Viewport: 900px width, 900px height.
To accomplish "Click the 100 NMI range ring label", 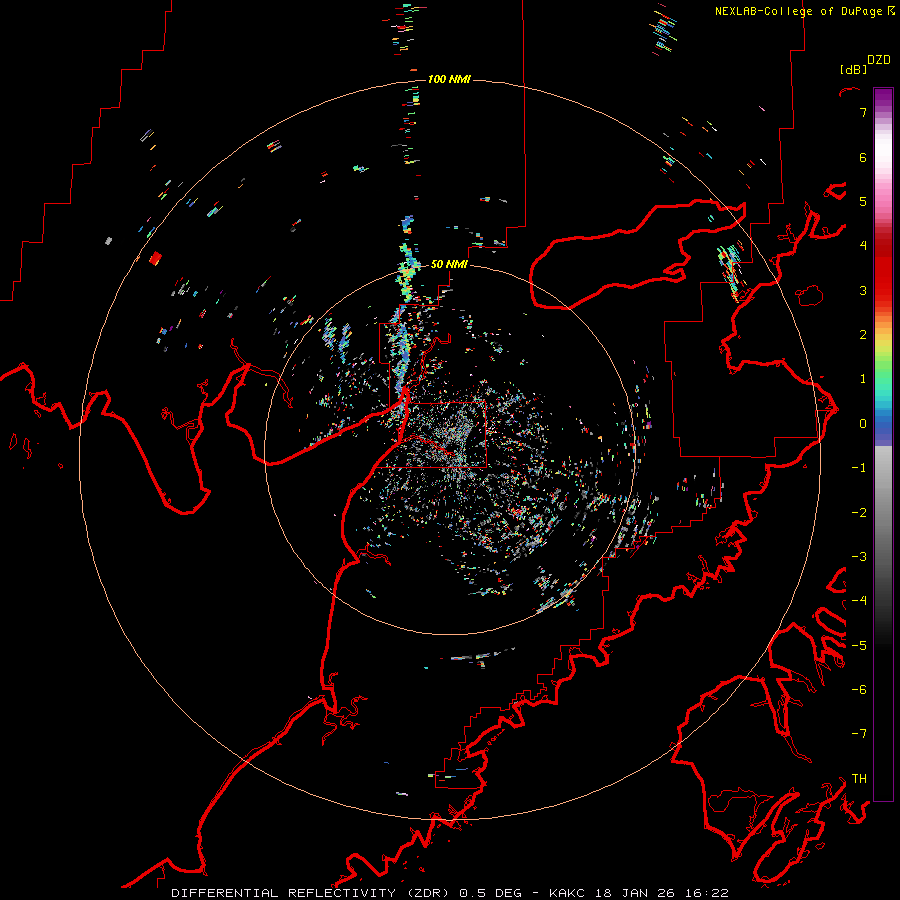I will tap(449, 79).
